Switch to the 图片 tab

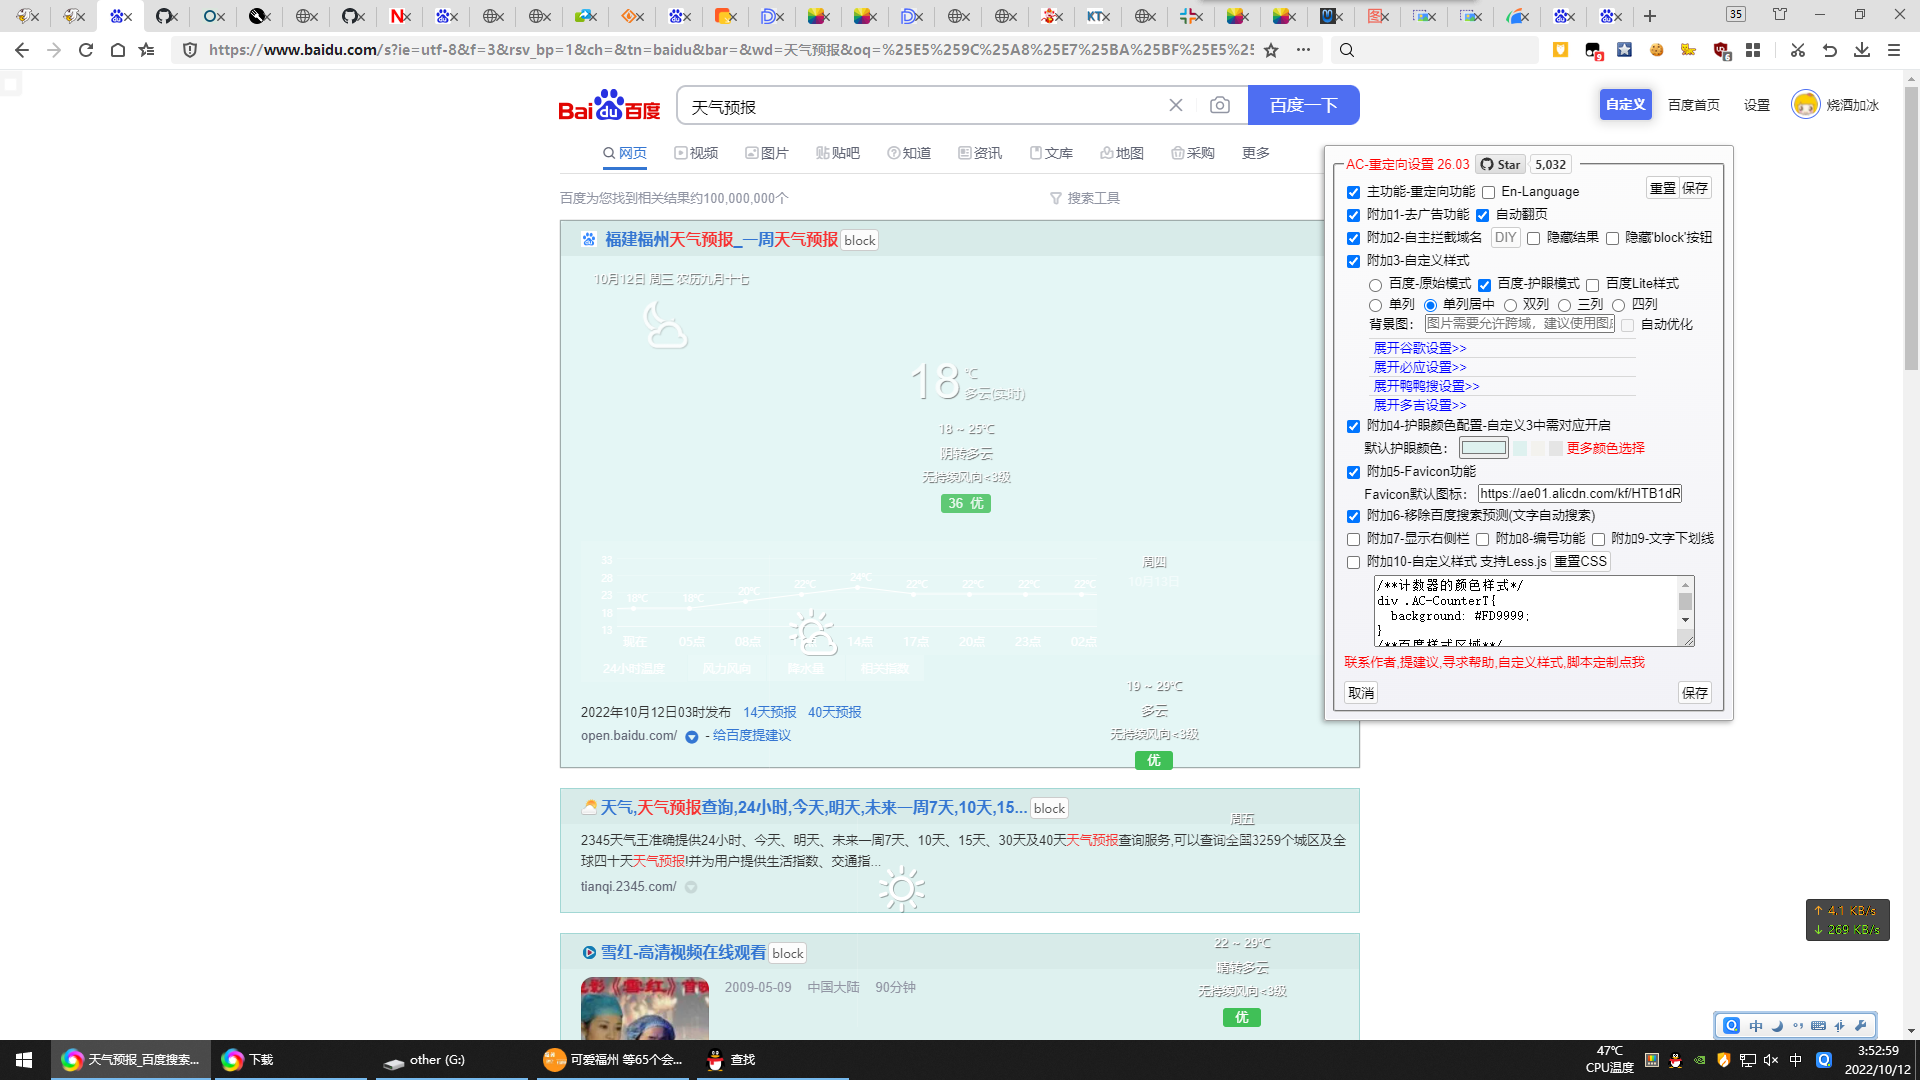[767, 153]
